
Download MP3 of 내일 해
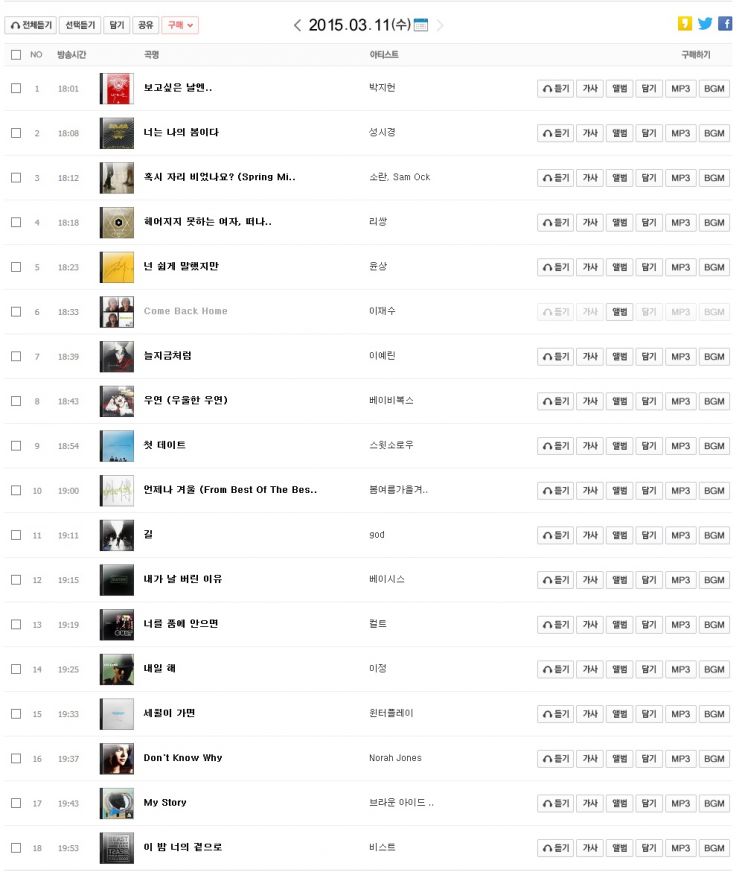tap(680, 670)
